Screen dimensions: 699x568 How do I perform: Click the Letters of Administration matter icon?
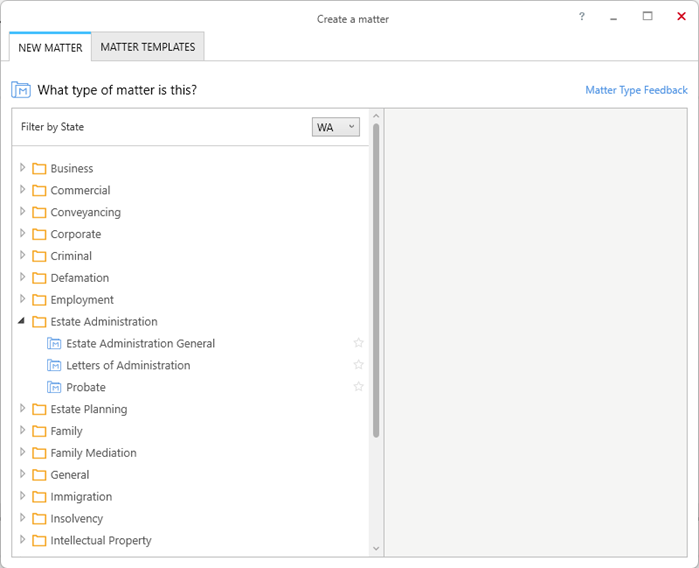[x=54, y=365]
